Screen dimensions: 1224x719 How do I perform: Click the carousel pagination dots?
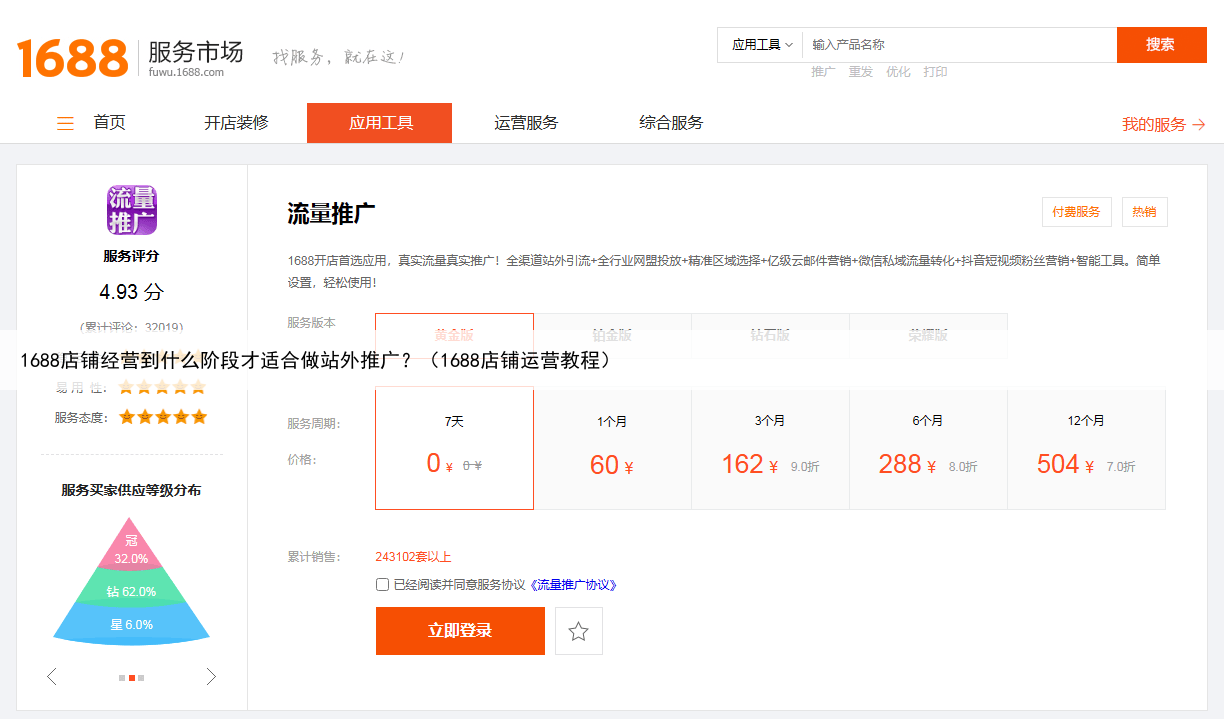click(x=131, y=678)
